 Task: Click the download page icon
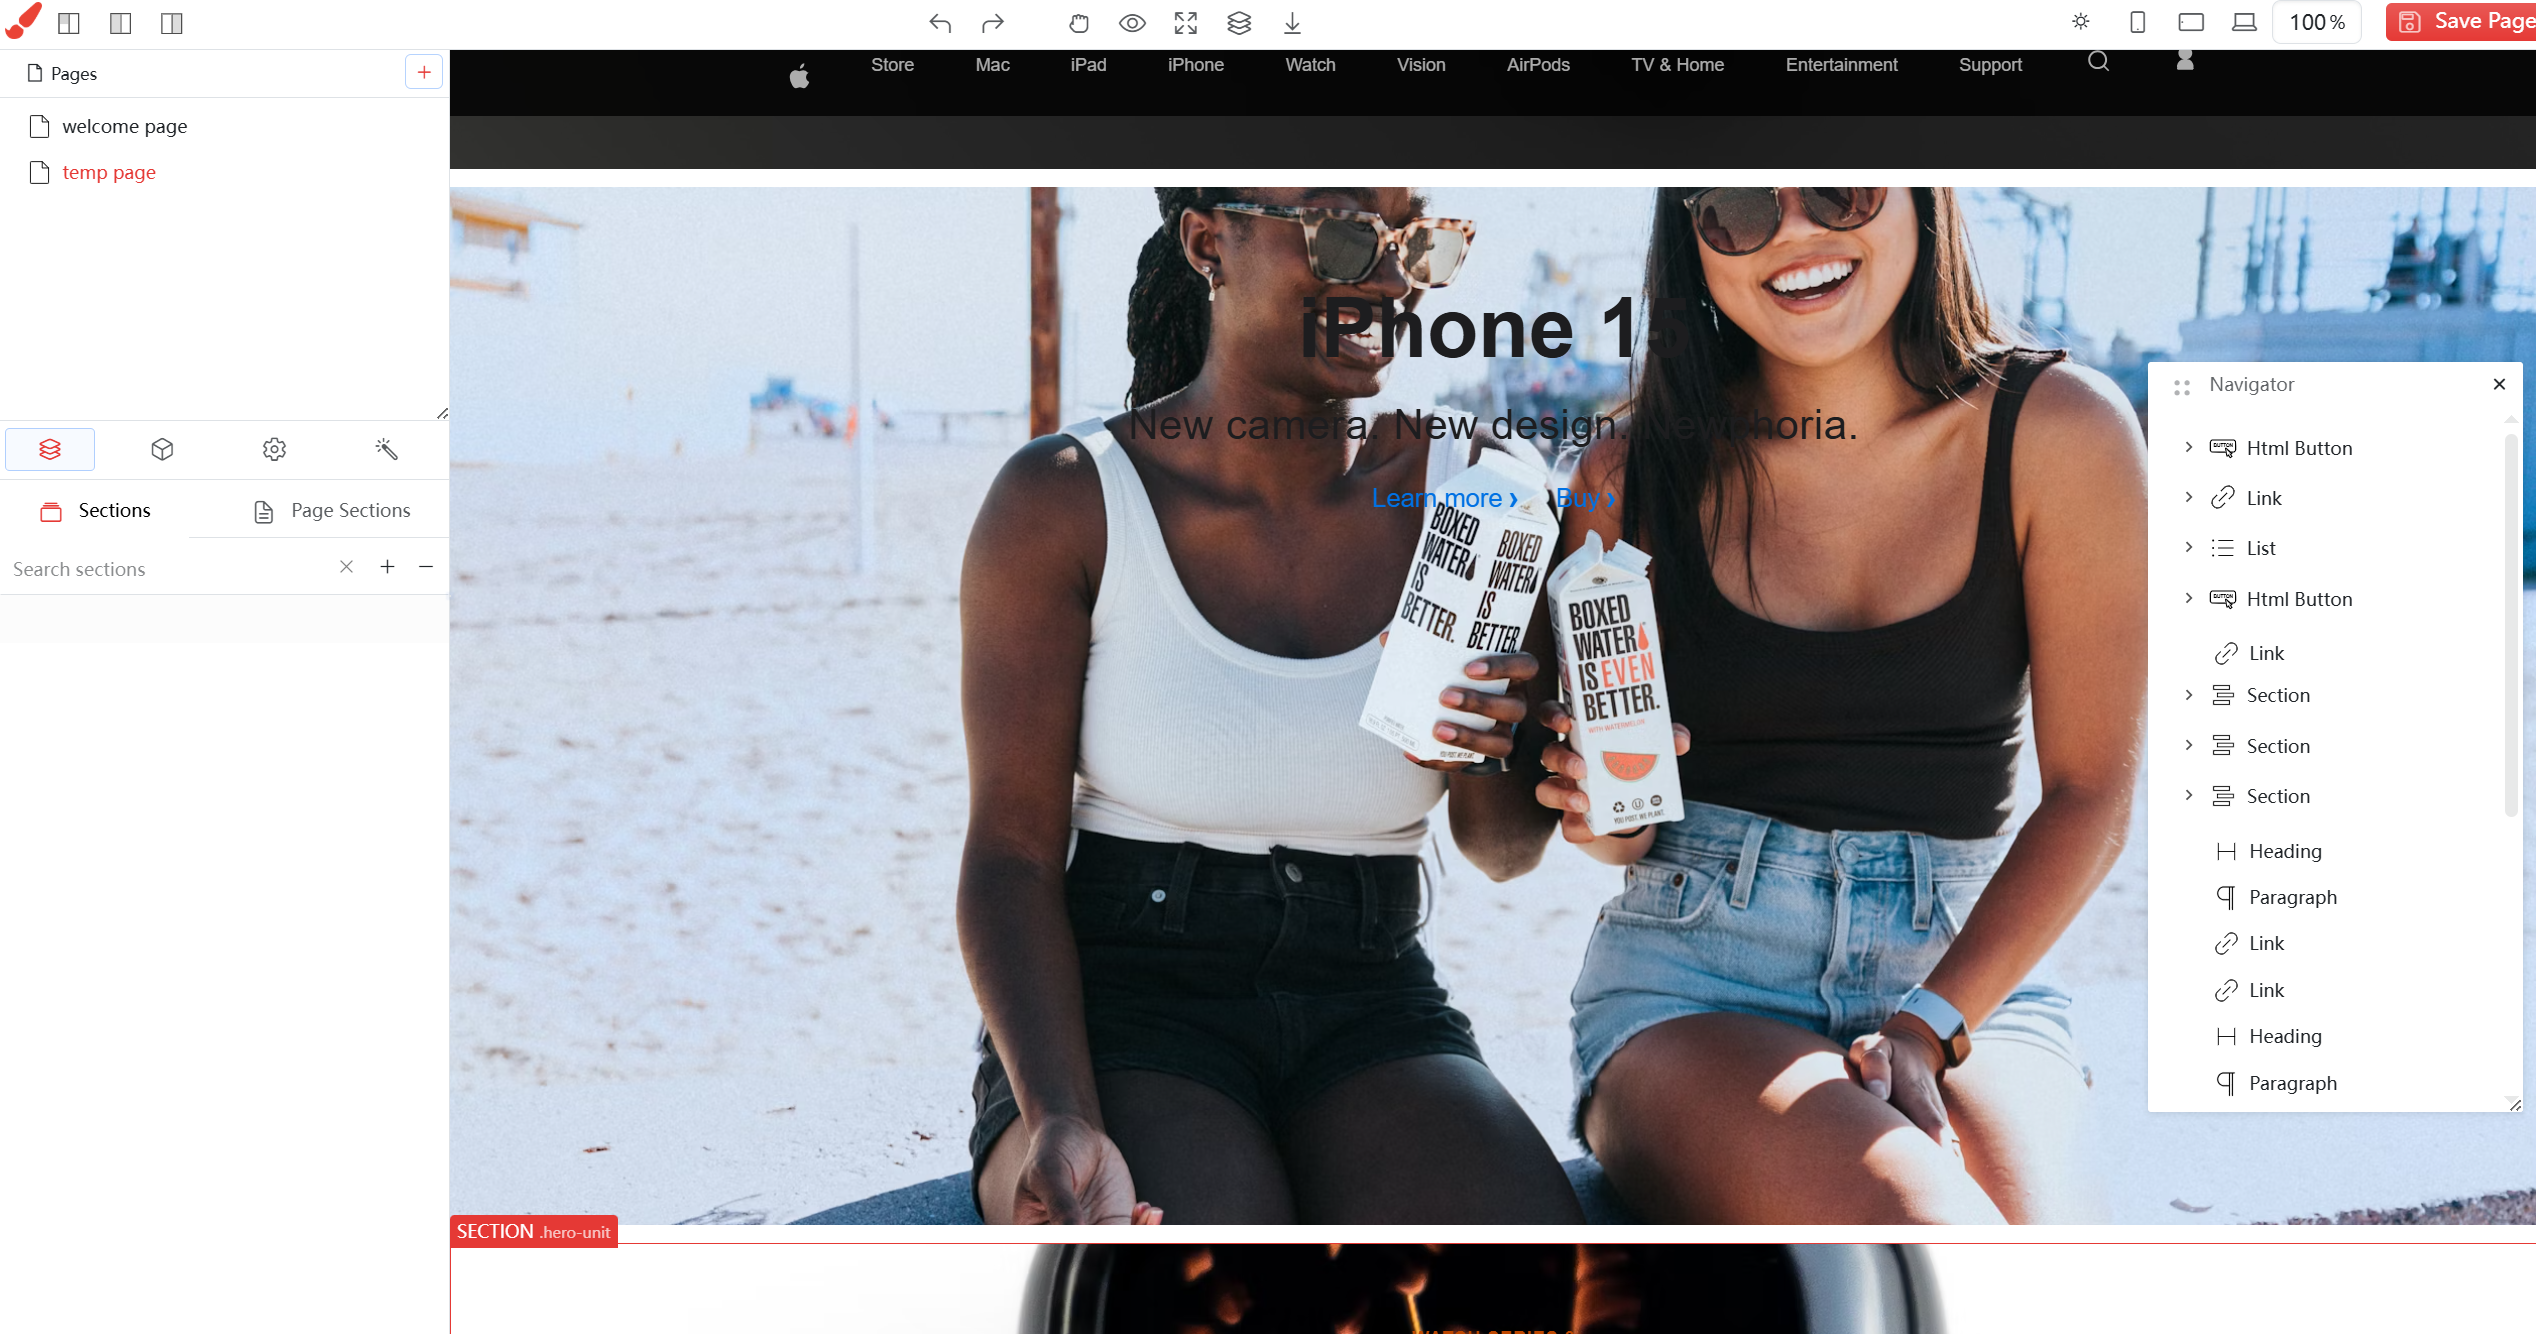coord(1292,23)
